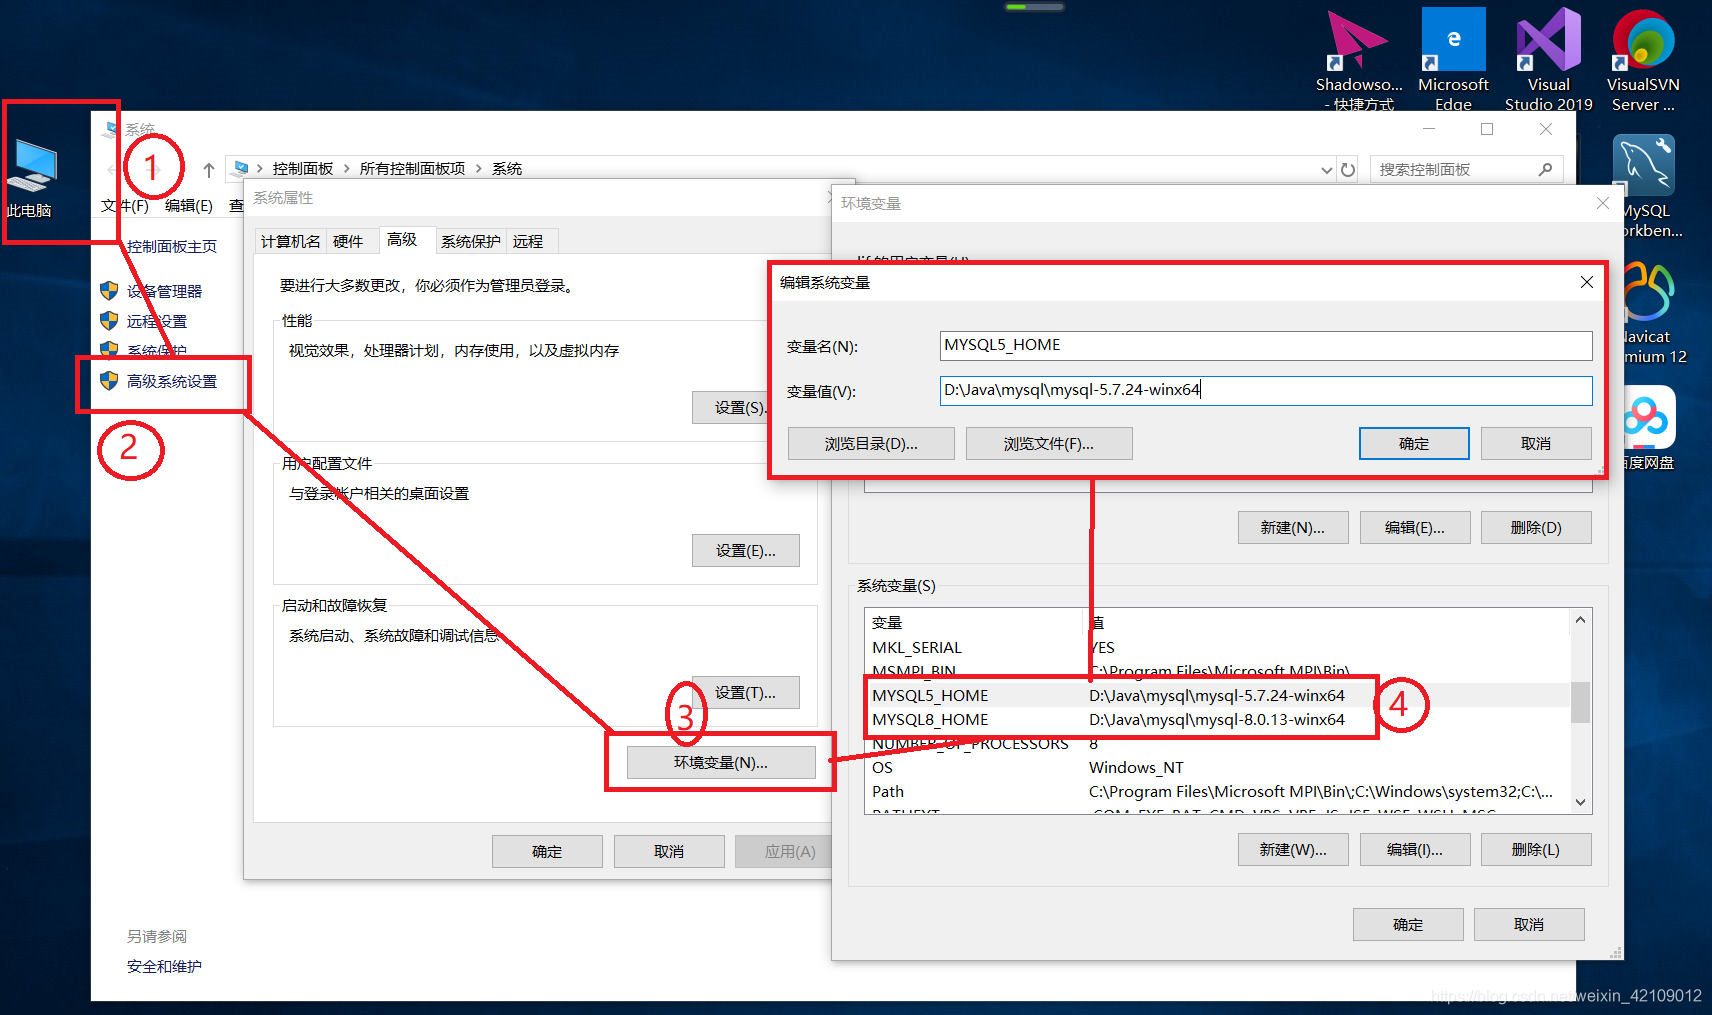Select the MYSQL5_HOME system variable row
1712x1015 pixels.
click(x=1217, y=695)
